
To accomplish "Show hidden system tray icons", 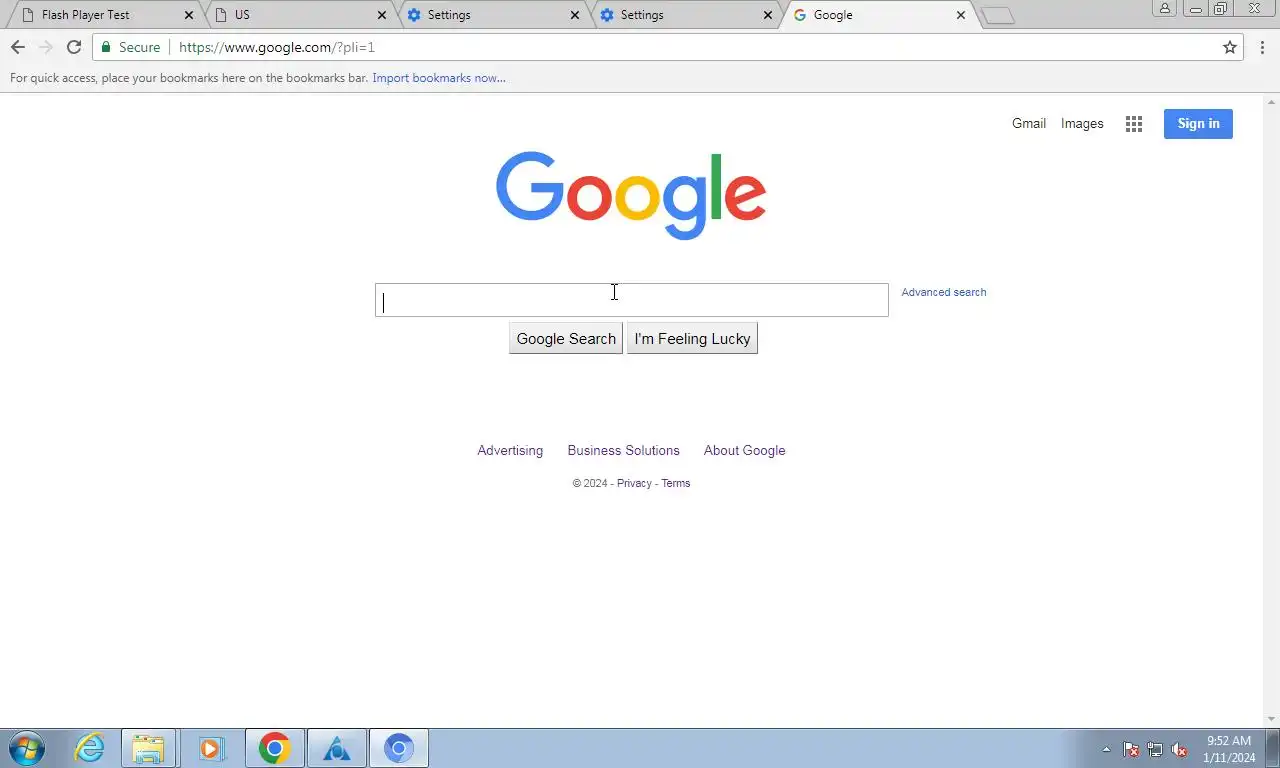I will click(x=1106, y=749).
